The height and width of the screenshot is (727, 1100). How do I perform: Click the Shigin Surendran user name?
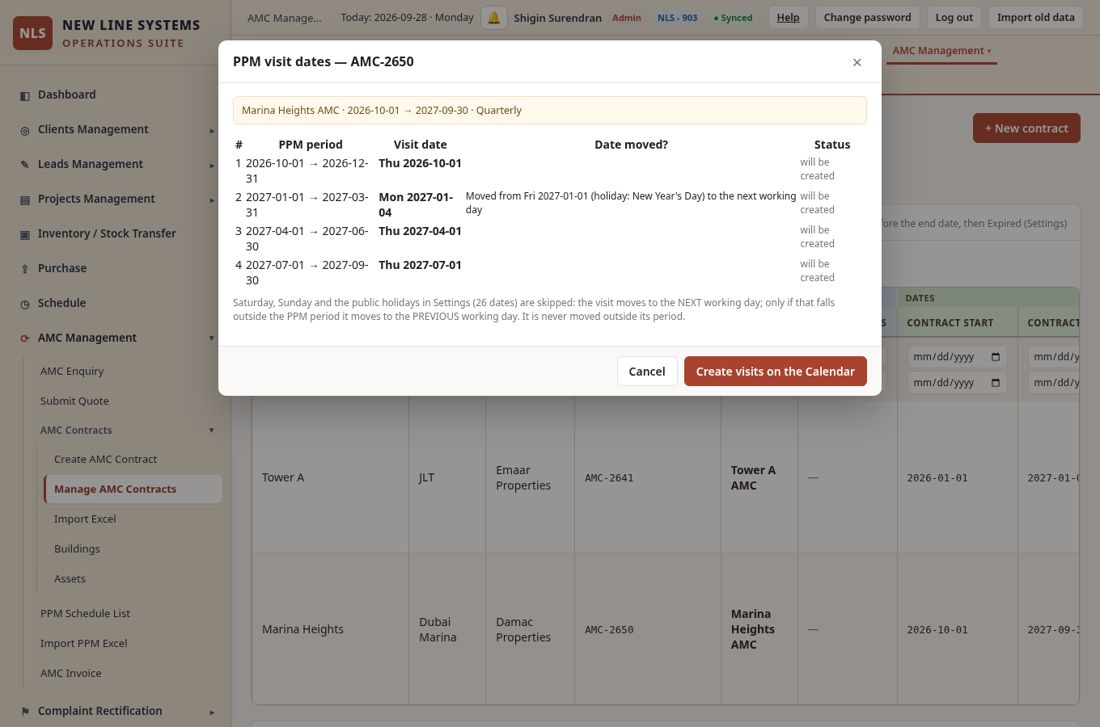[x=557, y=18]
